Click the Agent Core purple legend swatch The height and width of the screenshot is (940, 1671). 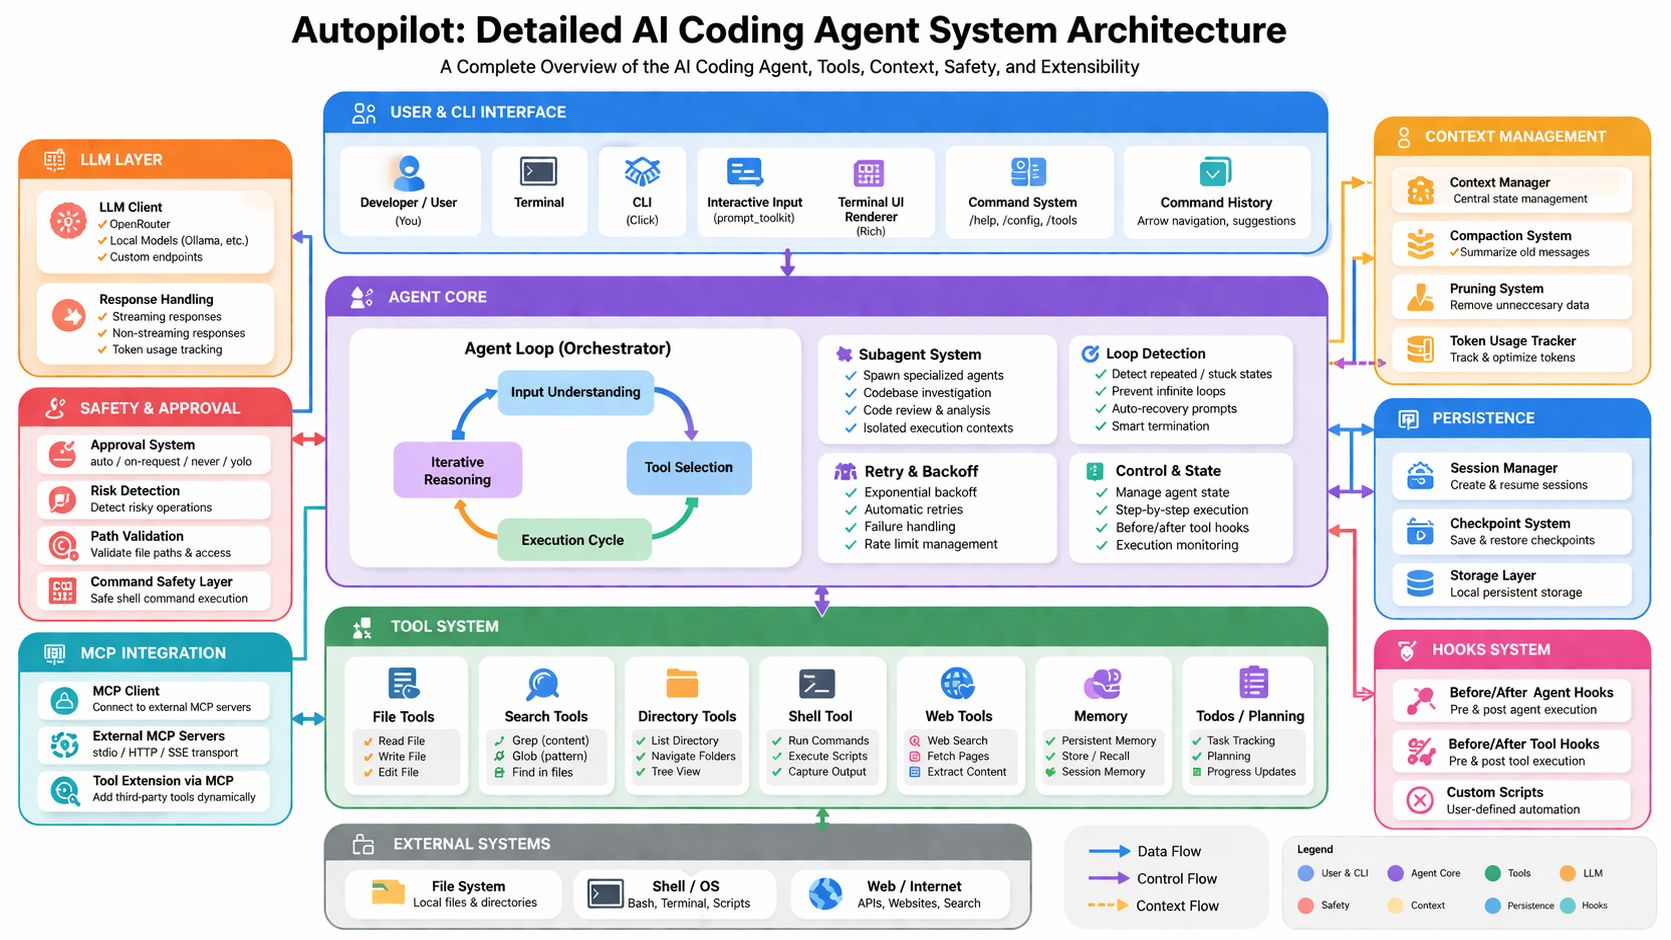point(1395,873)
